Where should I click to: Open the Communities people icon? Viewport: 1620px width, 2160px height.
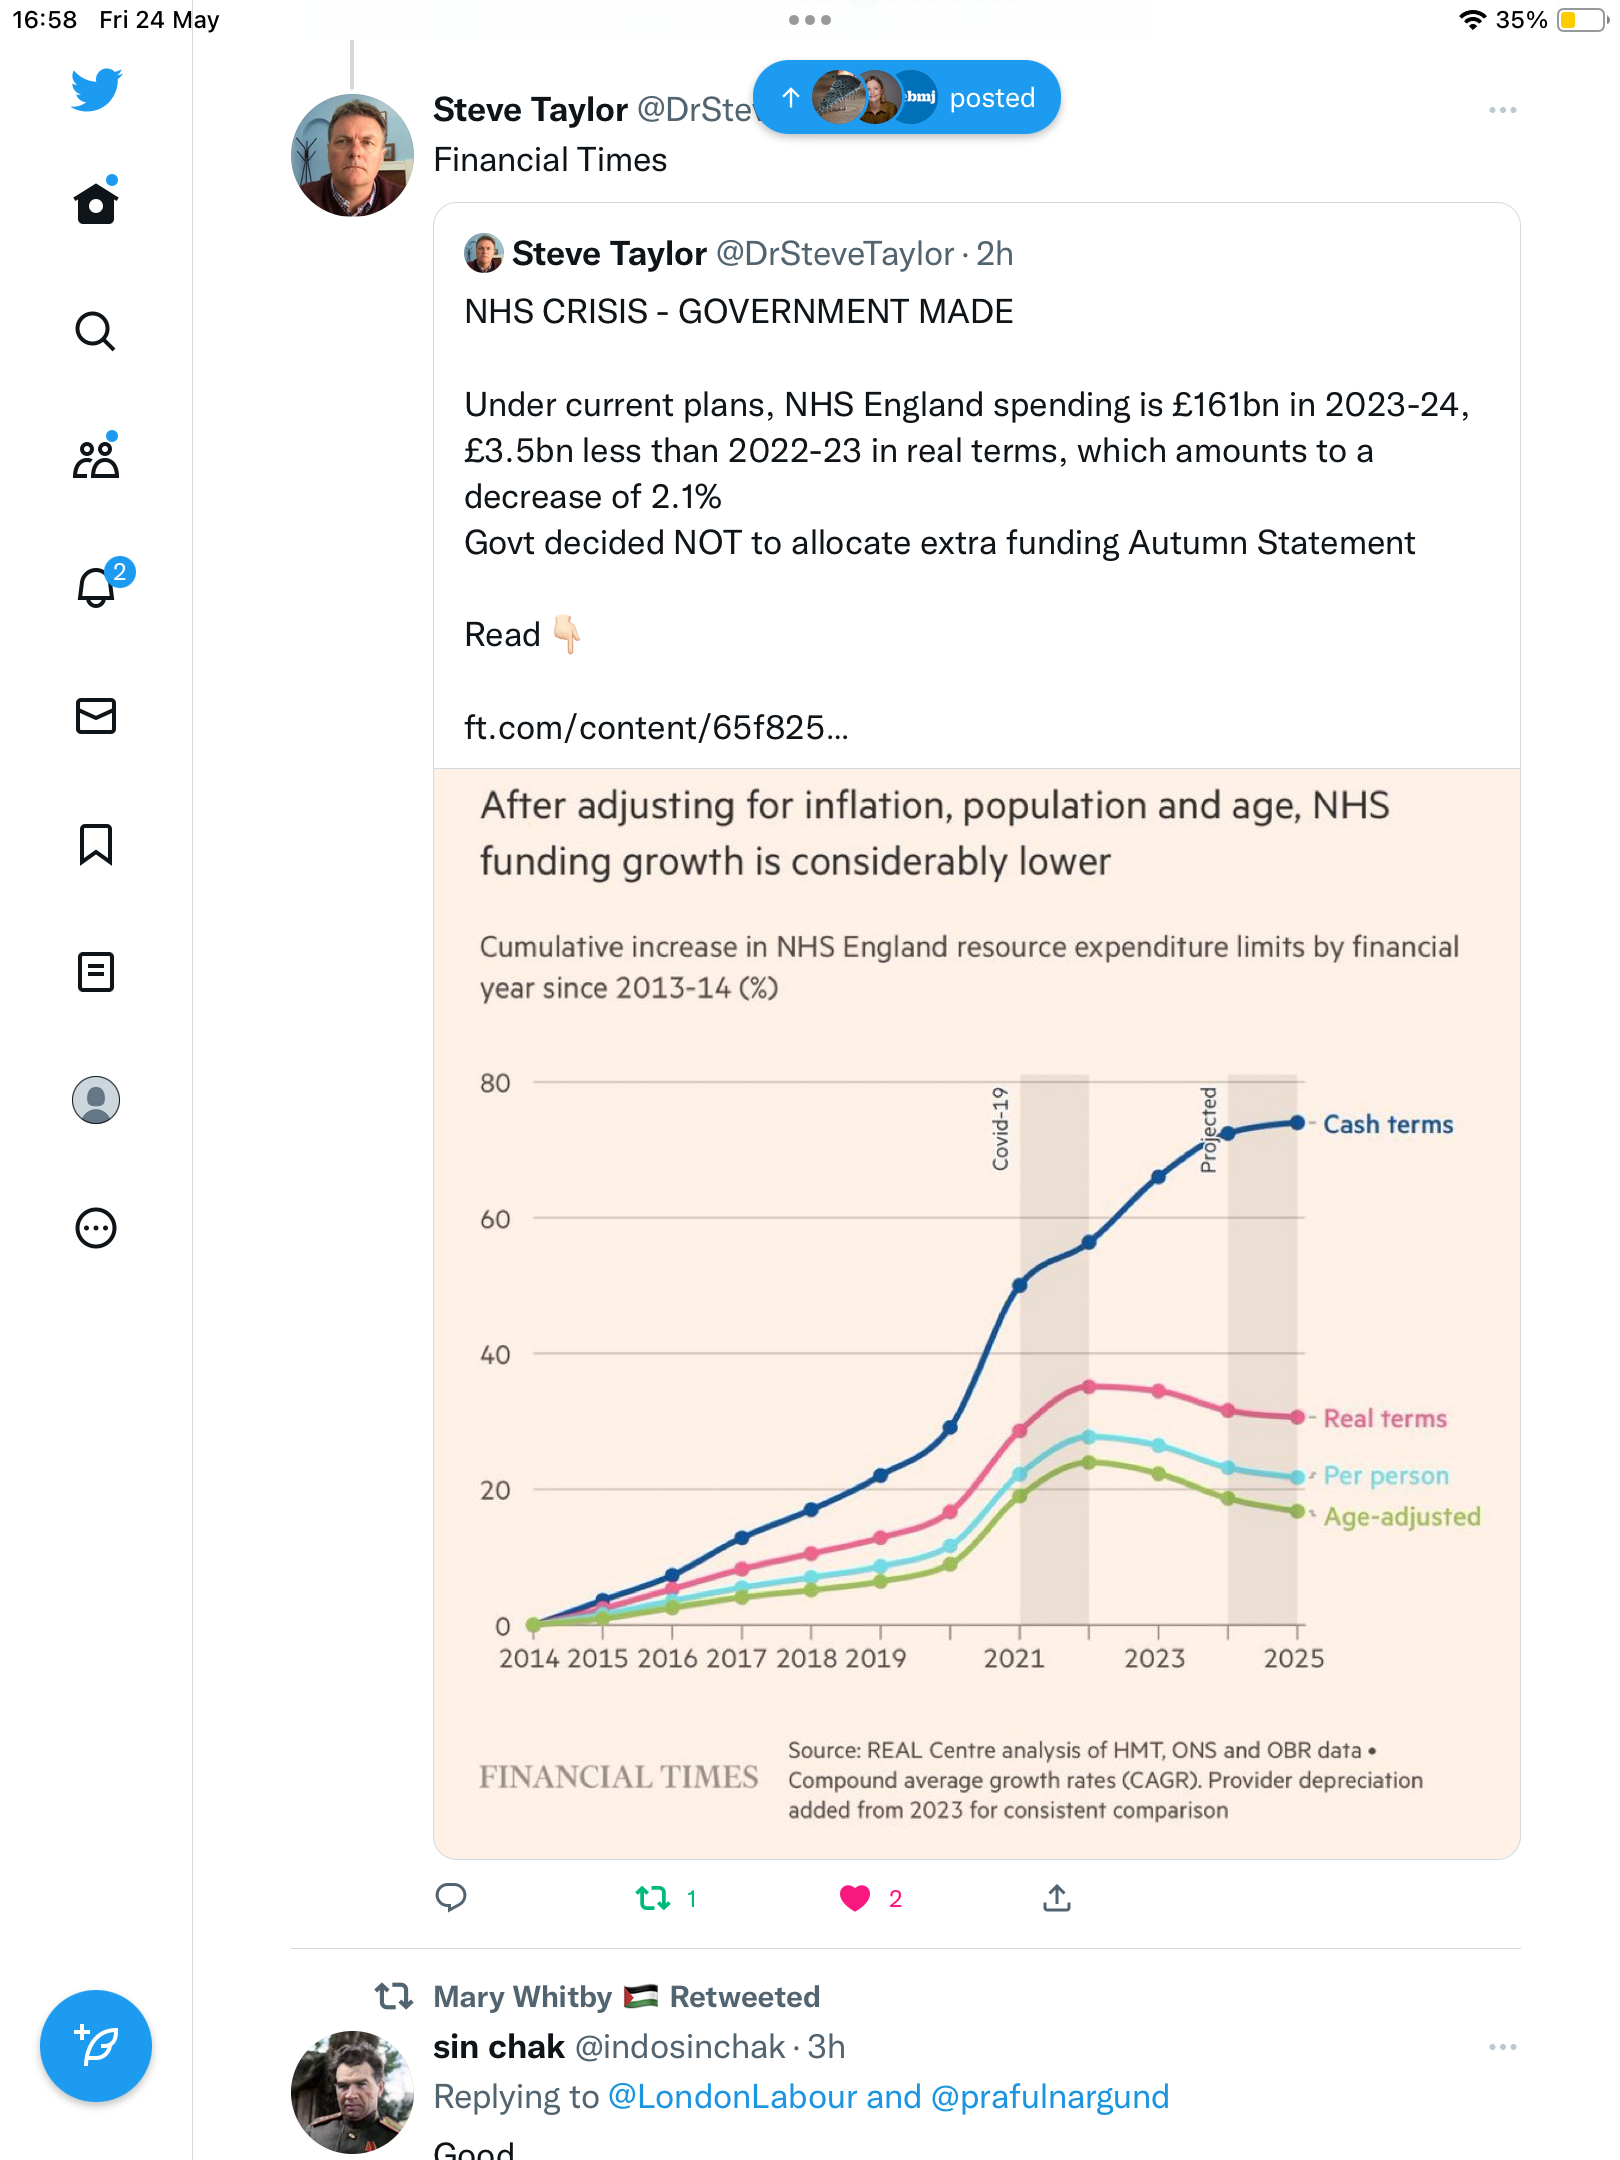pos(96,458)
